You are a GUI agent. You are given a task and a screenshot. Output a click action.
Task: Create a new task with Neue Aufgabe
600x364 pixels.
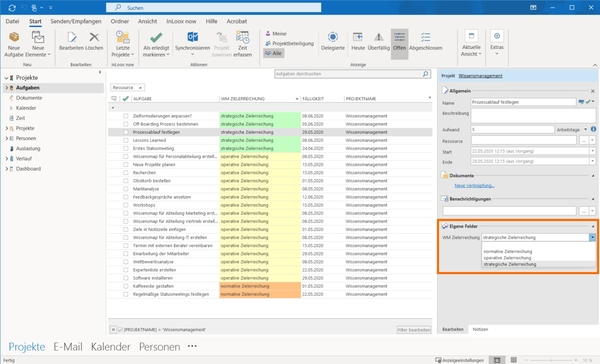14,44
